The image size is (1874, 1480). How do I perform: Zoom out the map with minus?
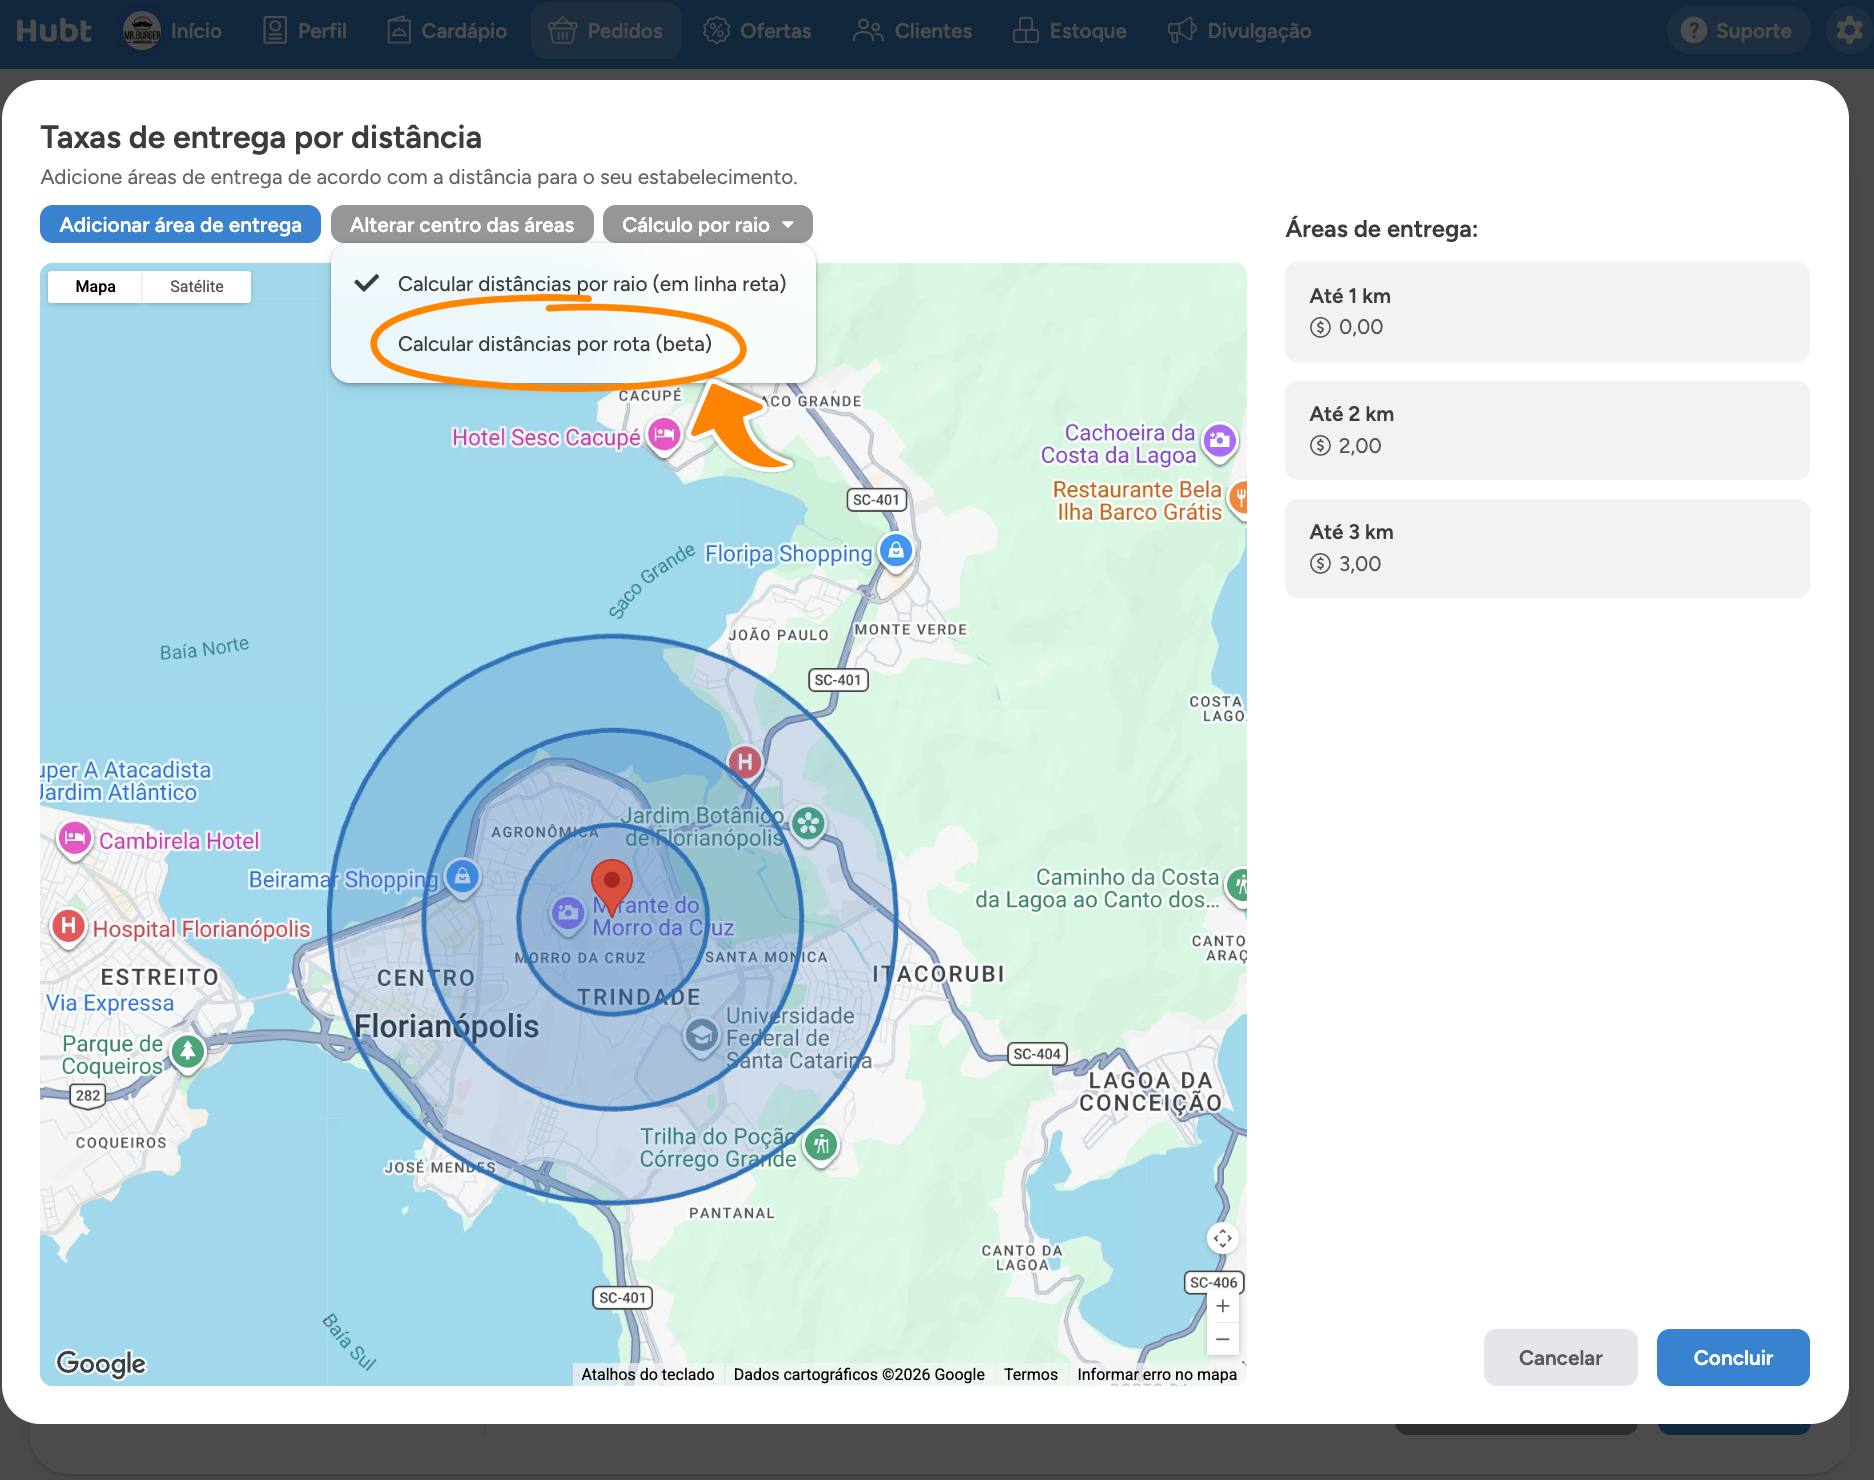coord(1222,1339)
